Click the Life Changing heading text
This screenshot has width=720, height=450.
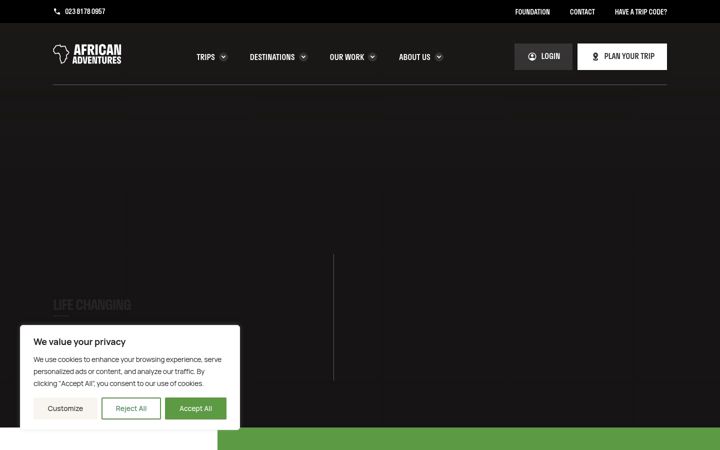[x=92, y=305]
